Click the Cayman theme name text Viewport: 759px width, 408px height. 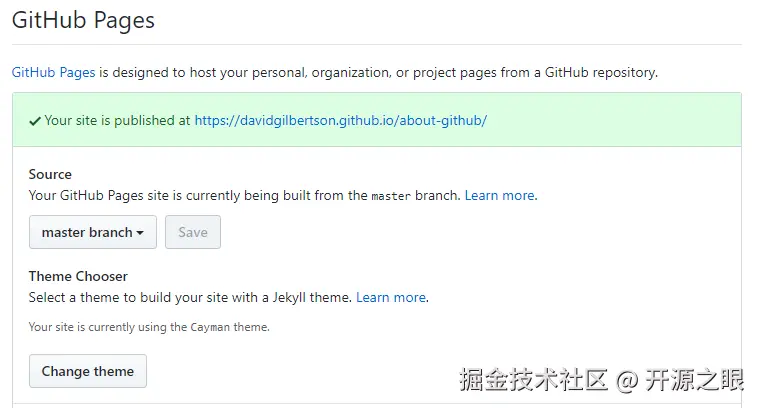(208, 327)
